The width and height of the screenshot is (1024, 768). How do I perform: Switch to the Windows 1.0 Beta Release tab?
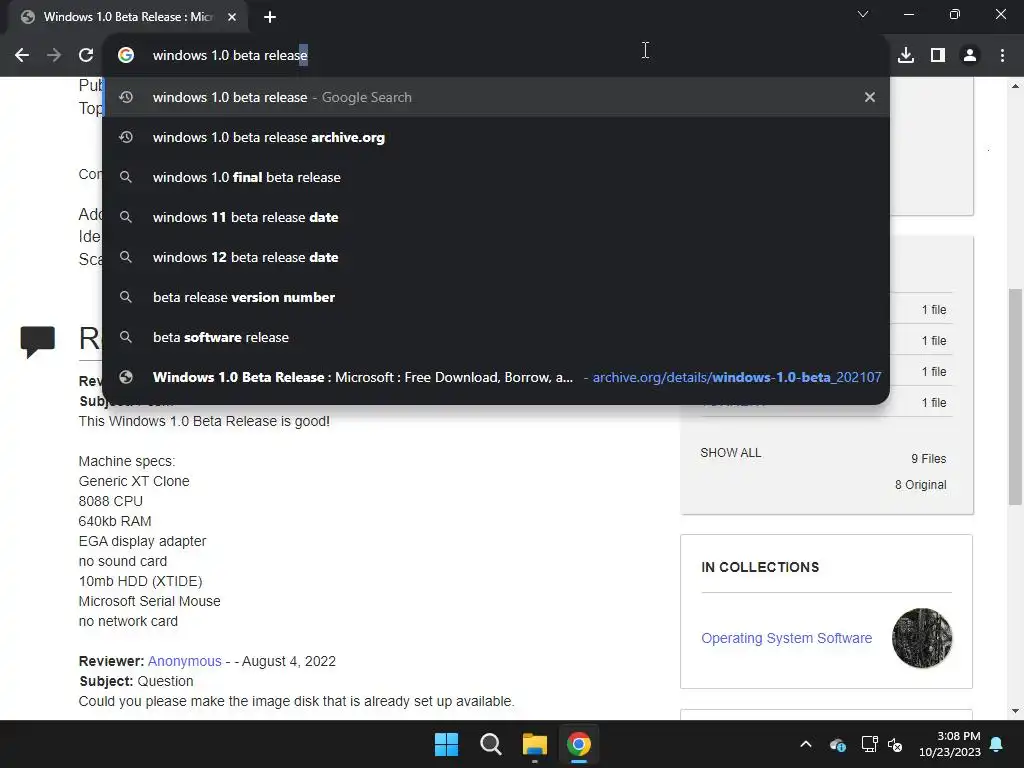click(x=127, y=17)
